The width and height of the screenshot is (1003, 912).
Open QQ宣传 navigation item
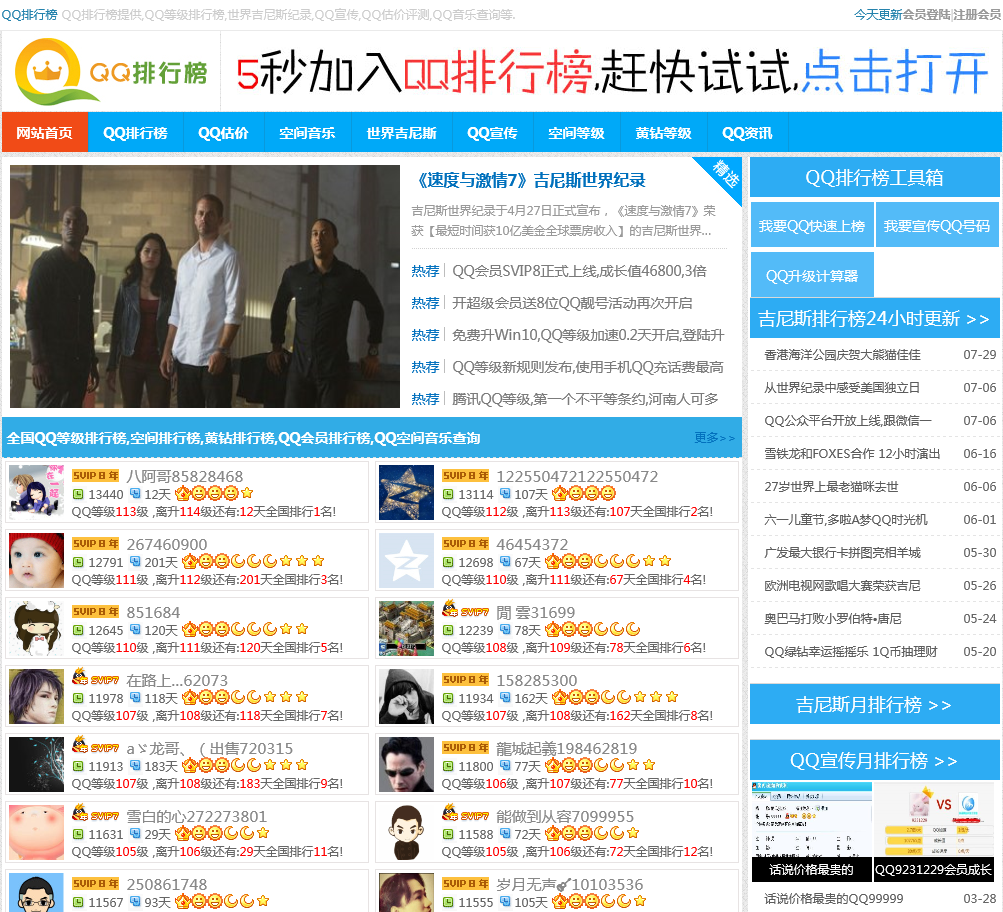492,132
